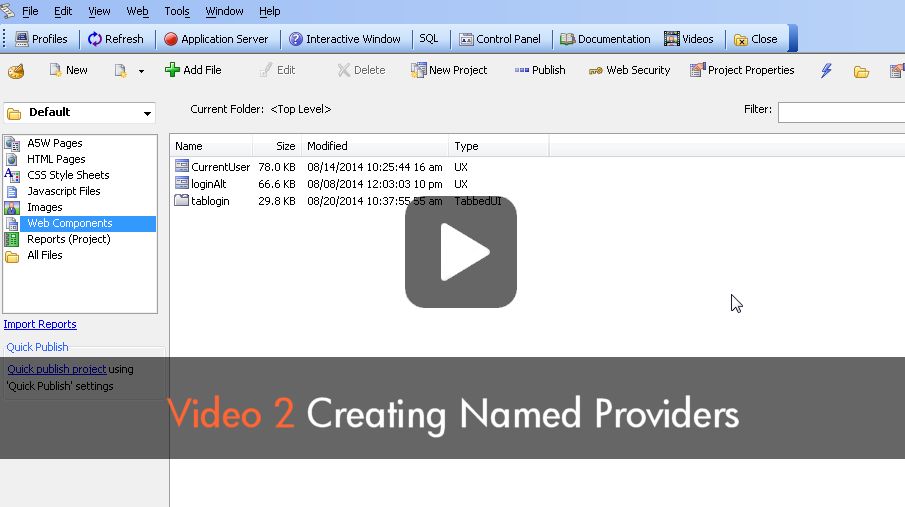Open the Control Panel
905x507 pixels.
click(x=500, y=39)
